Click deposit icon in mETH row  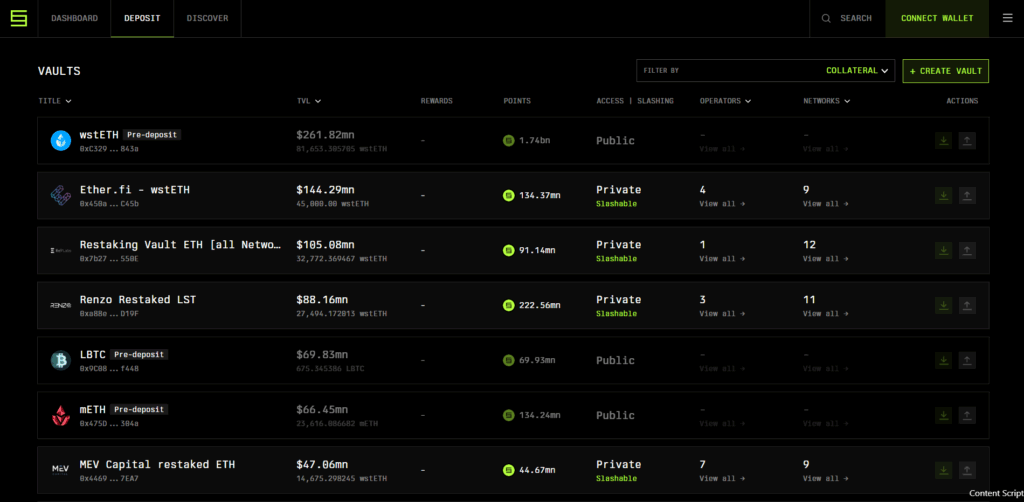pyautogui.click(x=943, y=415)
